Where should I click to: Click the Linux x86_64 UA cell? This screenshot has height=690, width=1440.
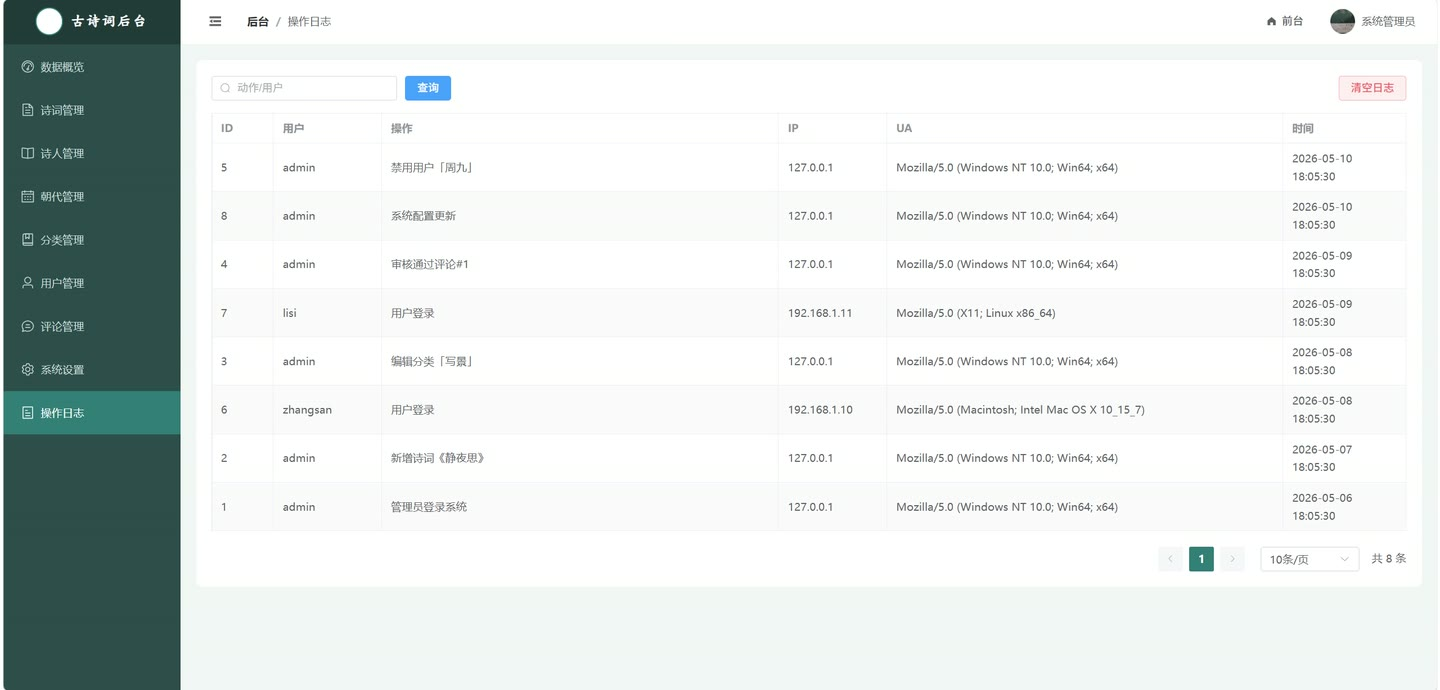pyautogui.click(x=1085, y=313)
